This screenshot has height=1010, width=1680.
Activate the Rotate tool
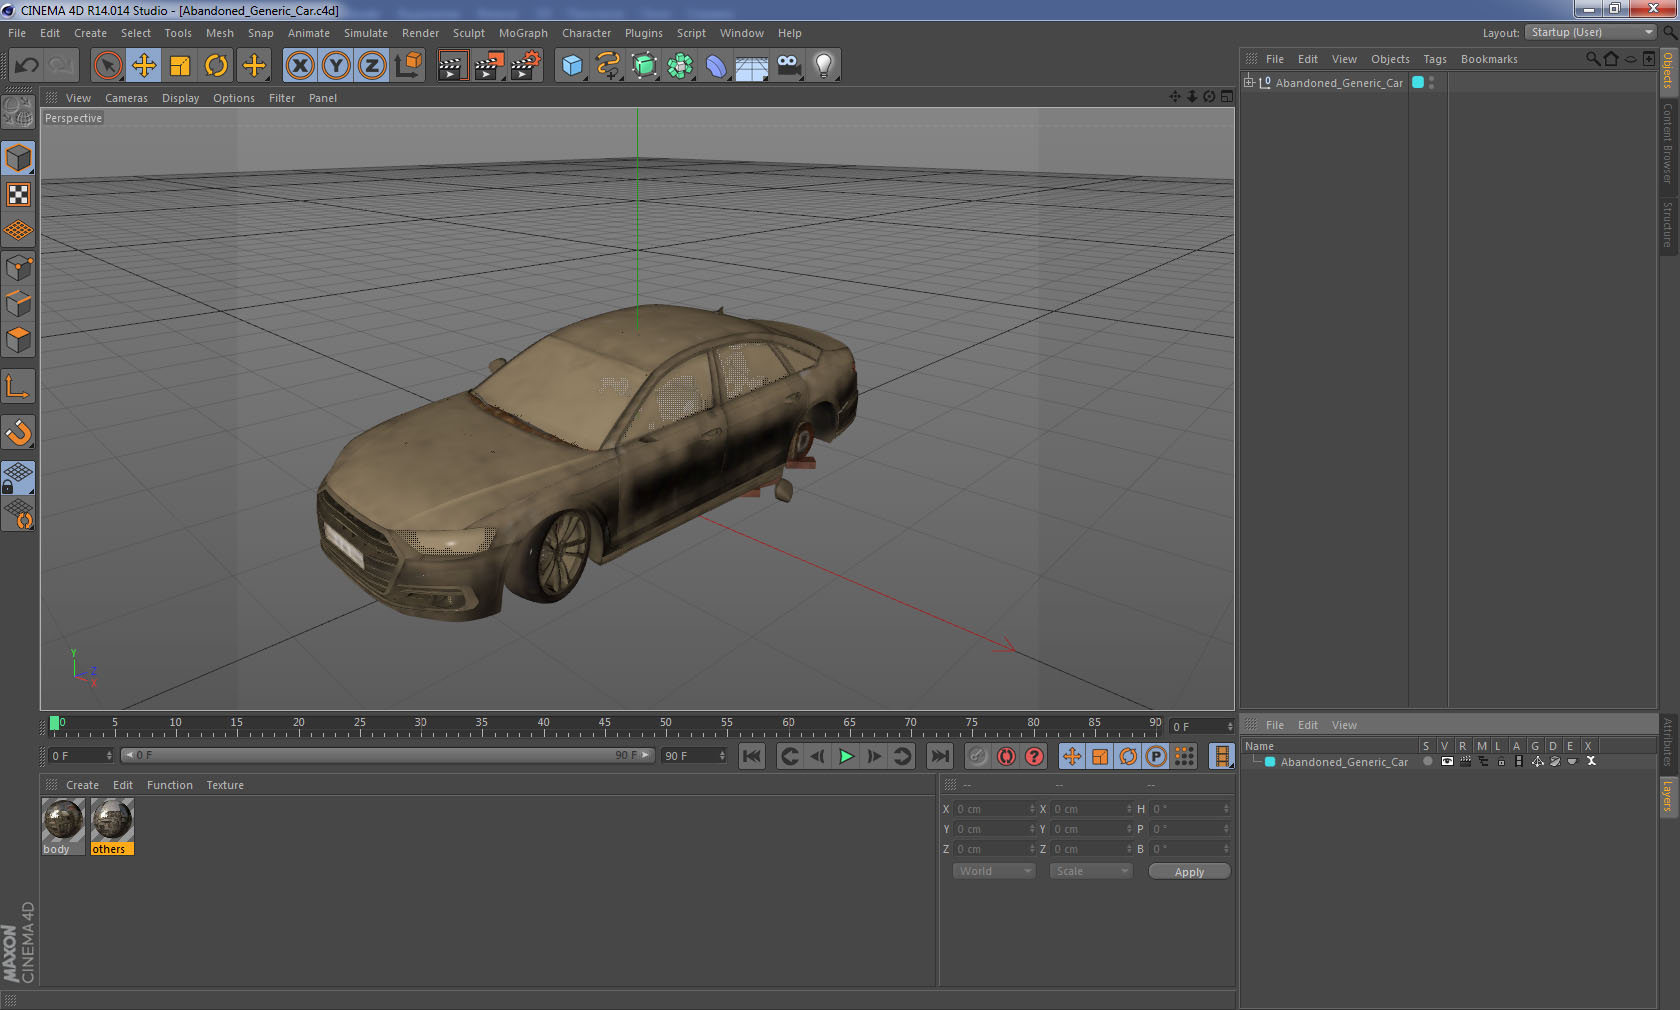click(x=216, y=66)
